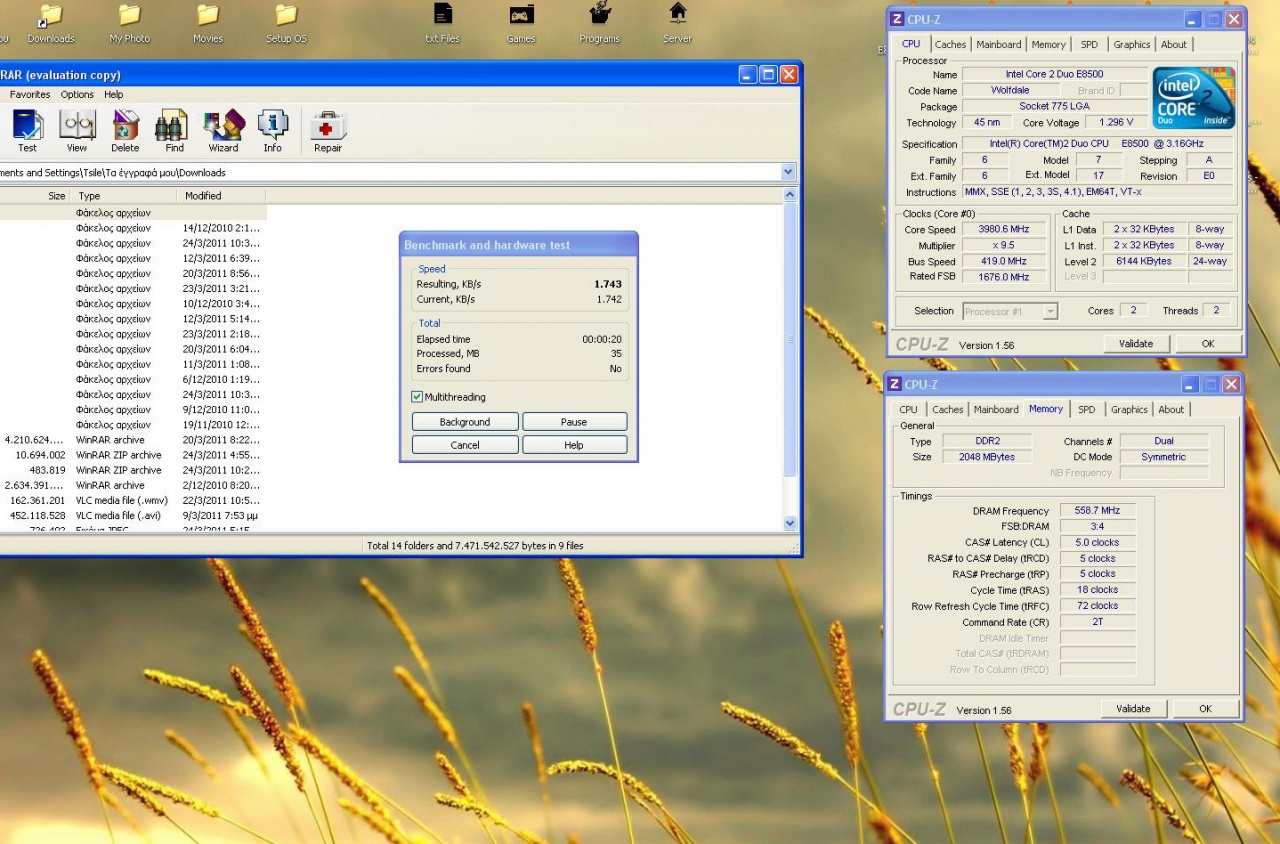The height and width of the screenshot is (844, 1280).
Task: Switch to the Mainboard tab in top CPU-Z
Action: (998, 44)
